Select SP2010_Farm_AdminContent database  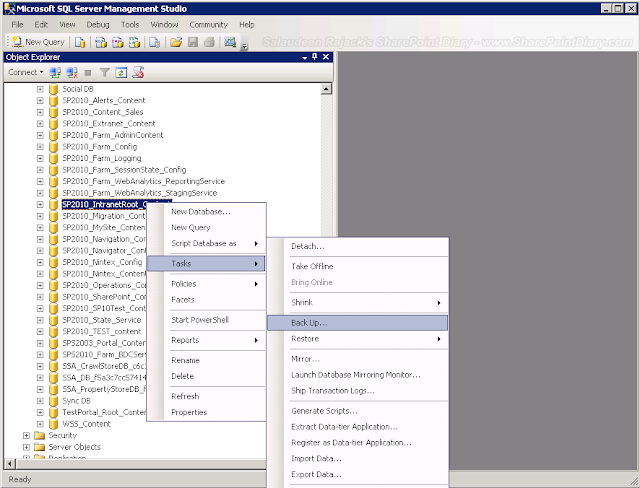click(113, 135)
